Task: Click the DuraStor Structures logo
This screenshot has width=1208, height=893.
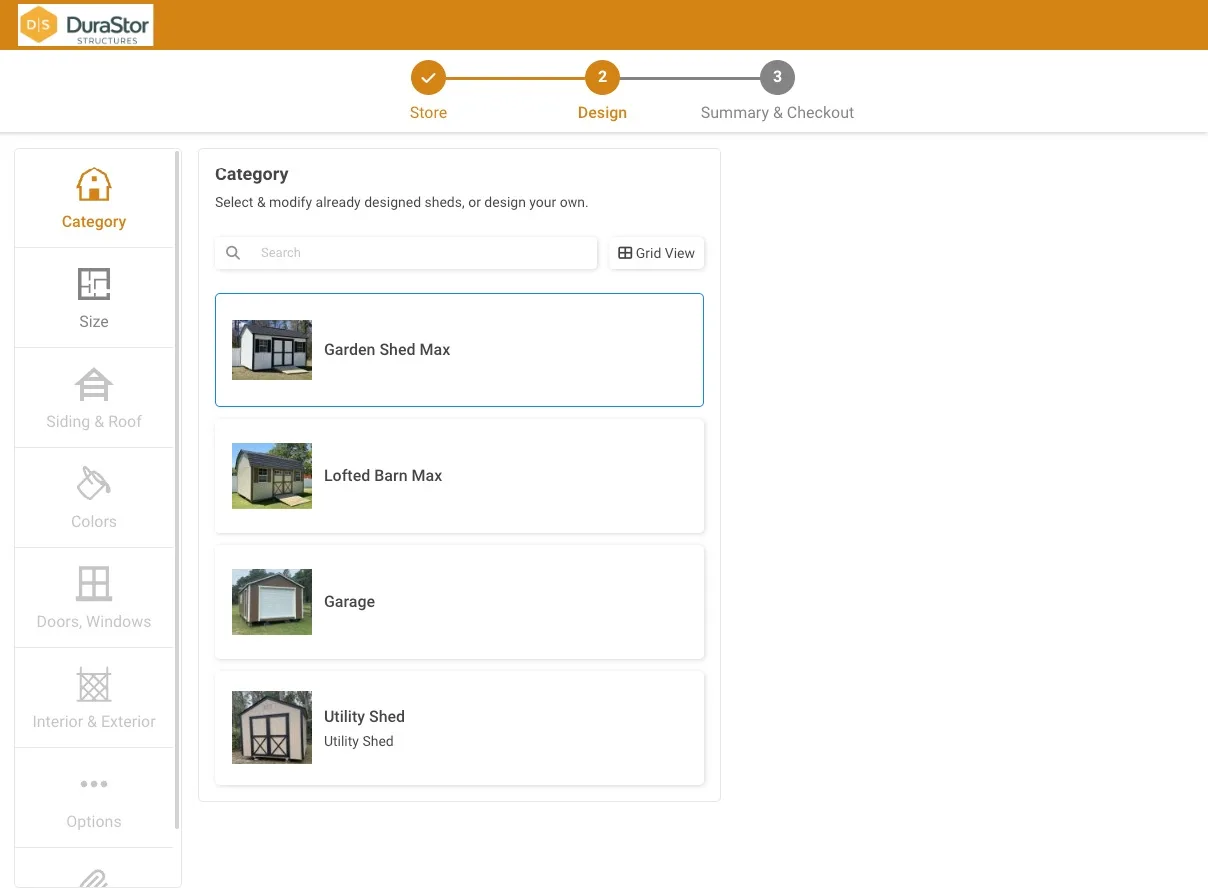Action: (86, 25)
